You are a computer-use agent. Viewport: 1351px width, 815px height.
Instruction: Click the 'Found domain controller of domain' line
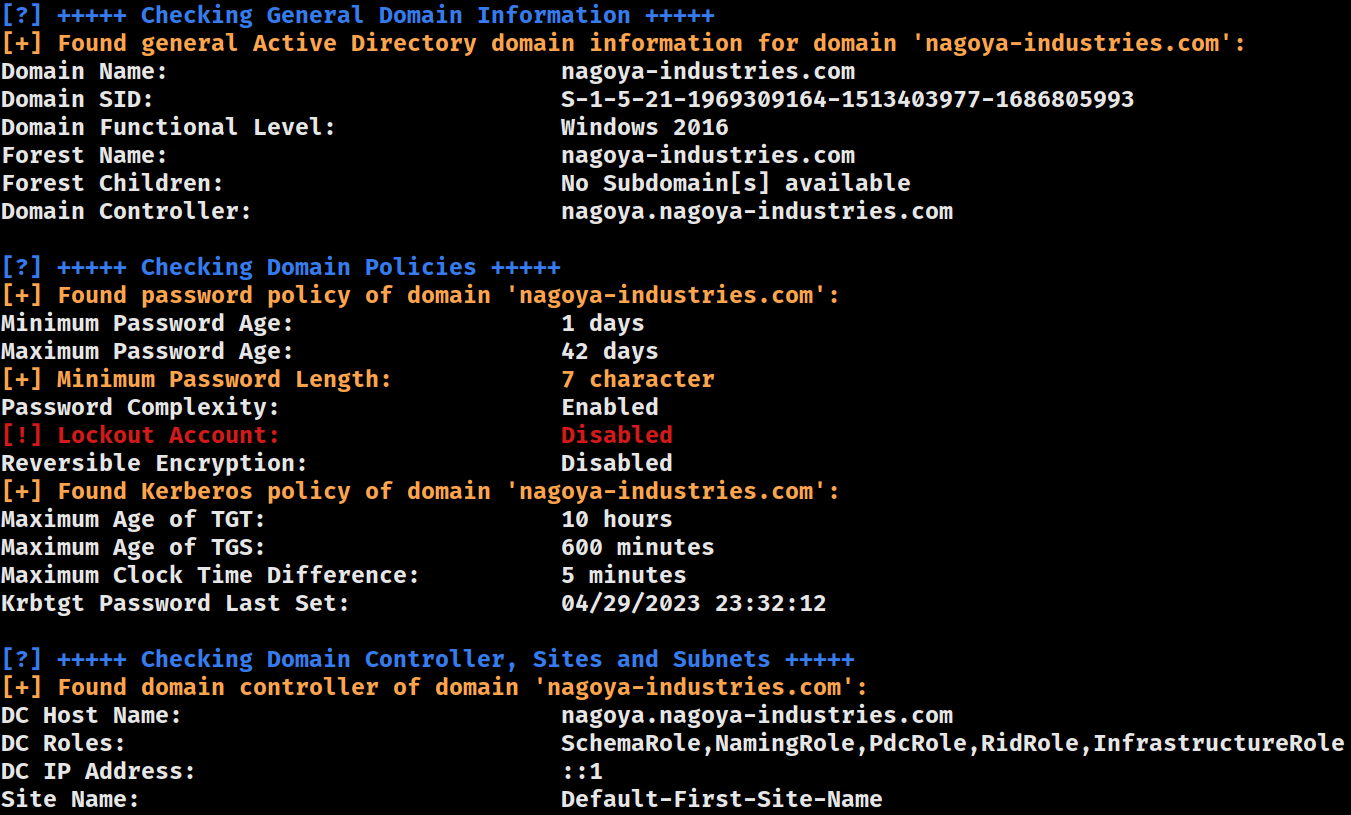point(435,688)
